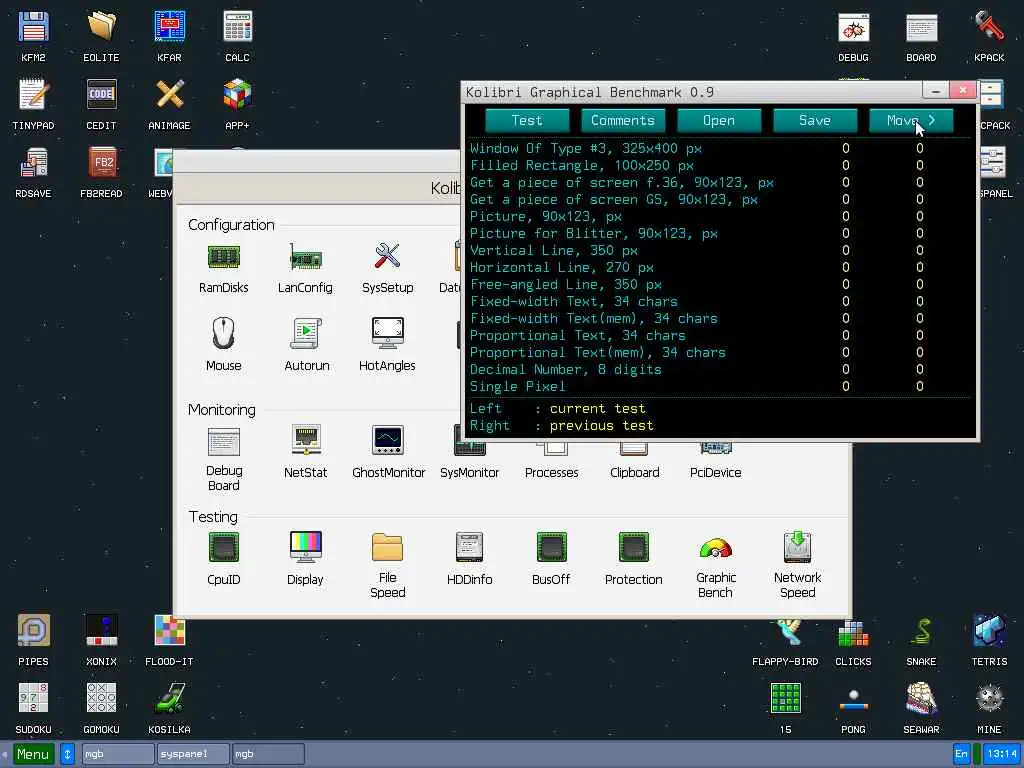Launch the PONG game icon
The width and height of the screenshot is (1024, 768).
click(854, 700)
